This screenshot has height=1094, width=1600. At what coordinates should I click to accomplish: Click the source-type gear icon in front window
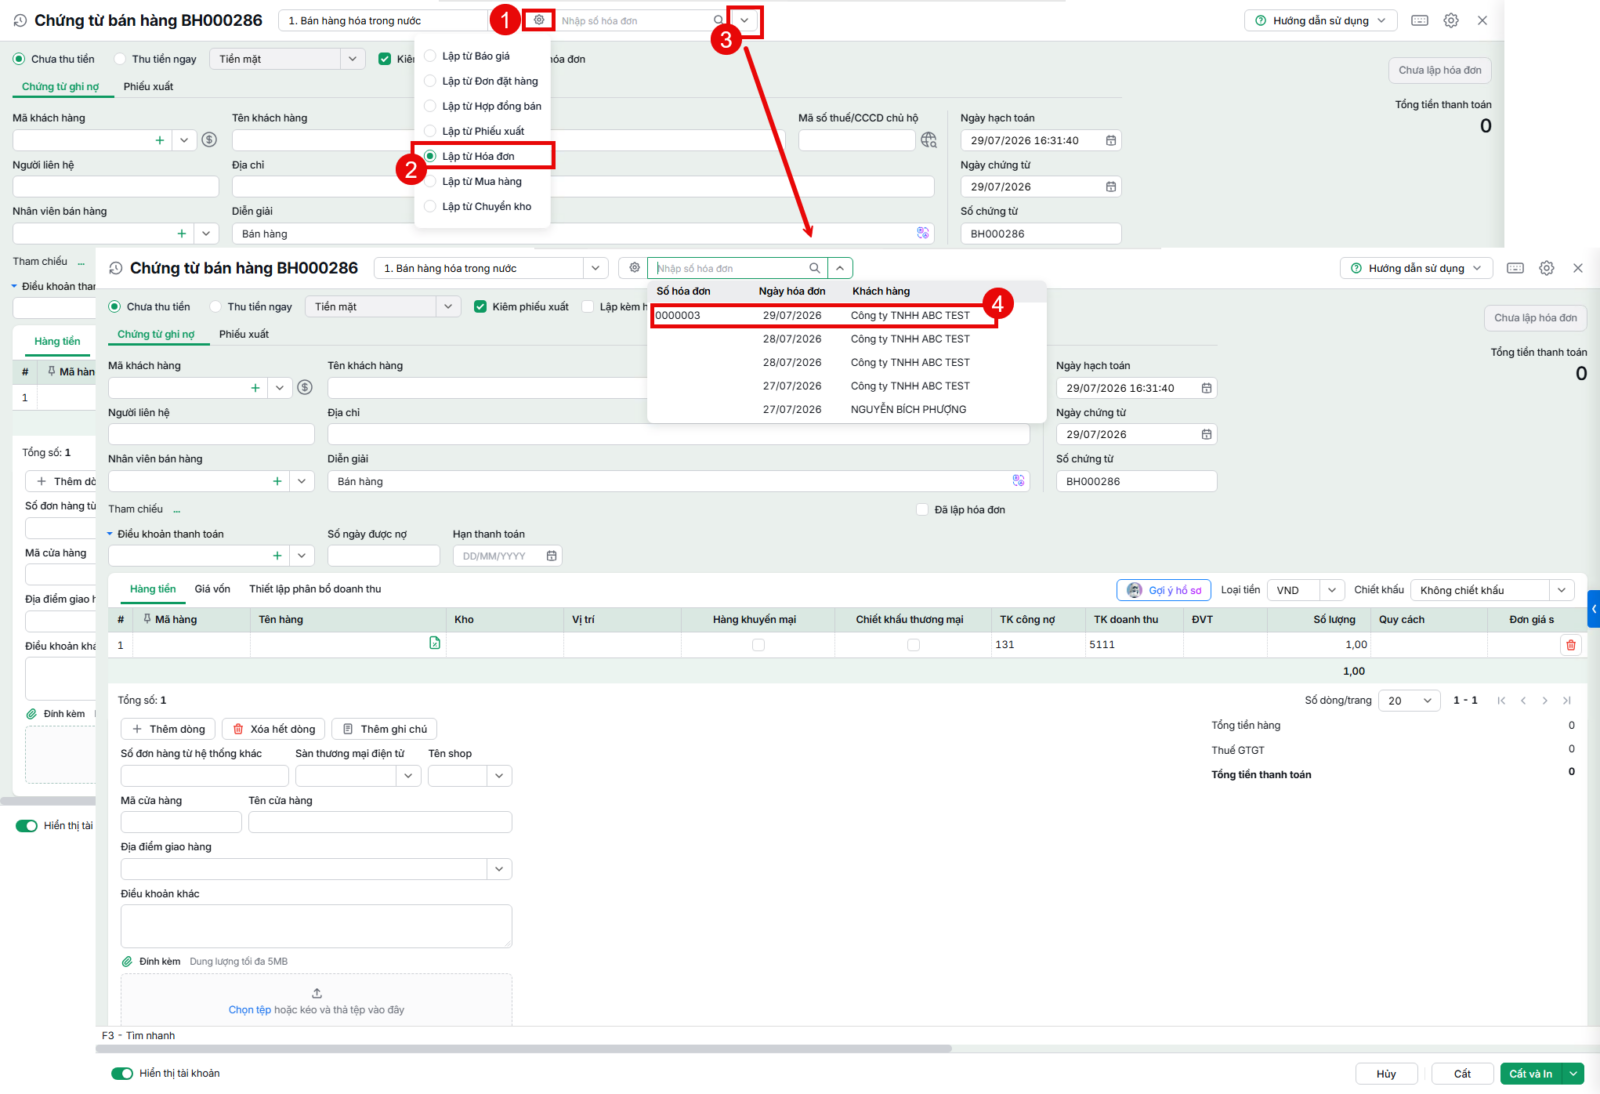(634, 268)
